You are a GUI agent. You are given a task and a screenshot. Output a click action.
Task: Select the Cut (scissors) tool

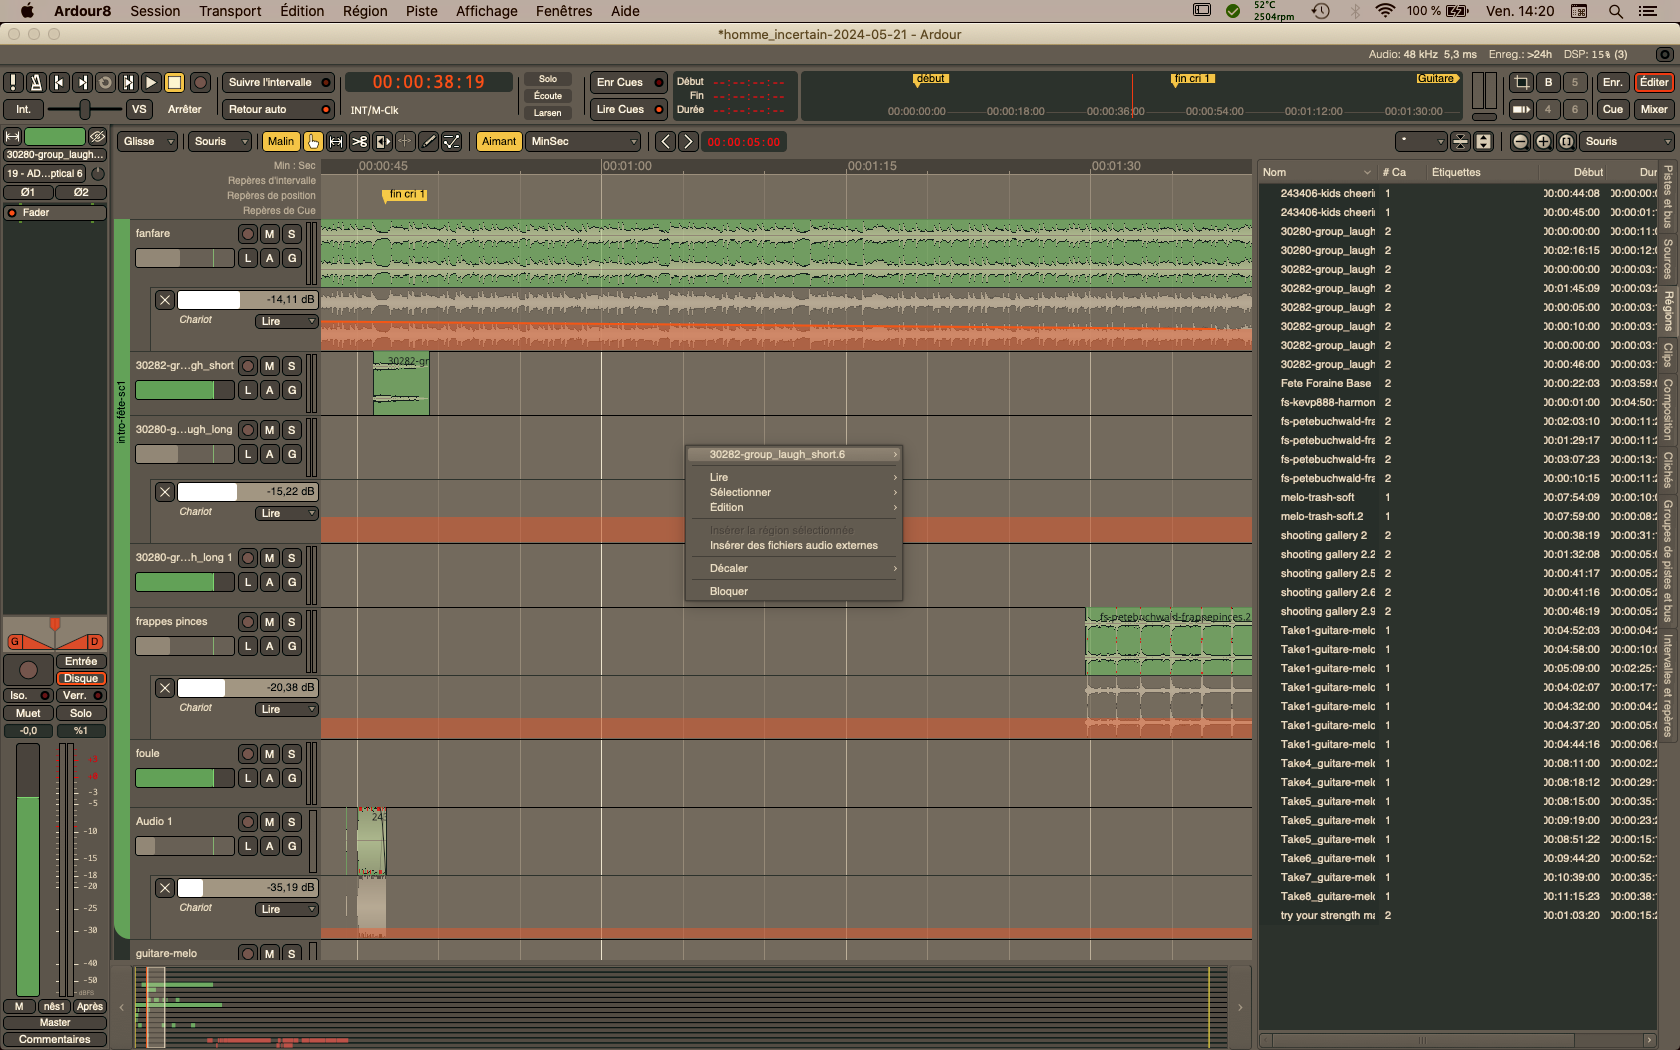coord(359,142)
